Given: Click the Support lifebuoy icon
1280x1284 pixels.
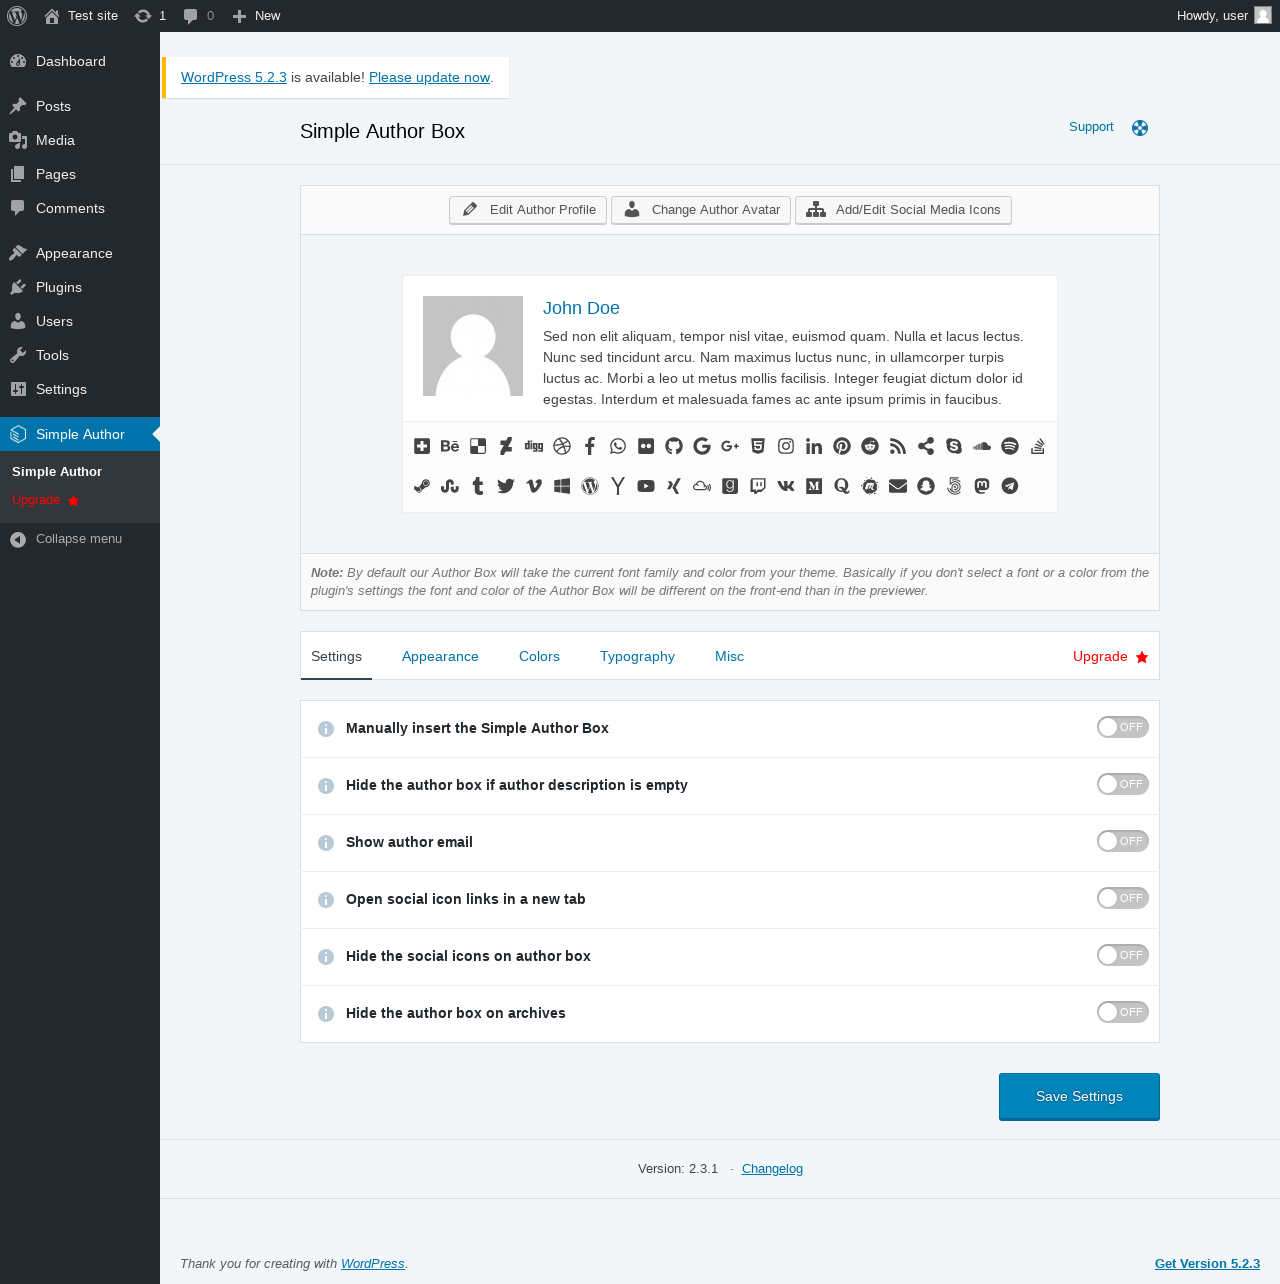Looking at the screenshot, I should coord(1140,127).
